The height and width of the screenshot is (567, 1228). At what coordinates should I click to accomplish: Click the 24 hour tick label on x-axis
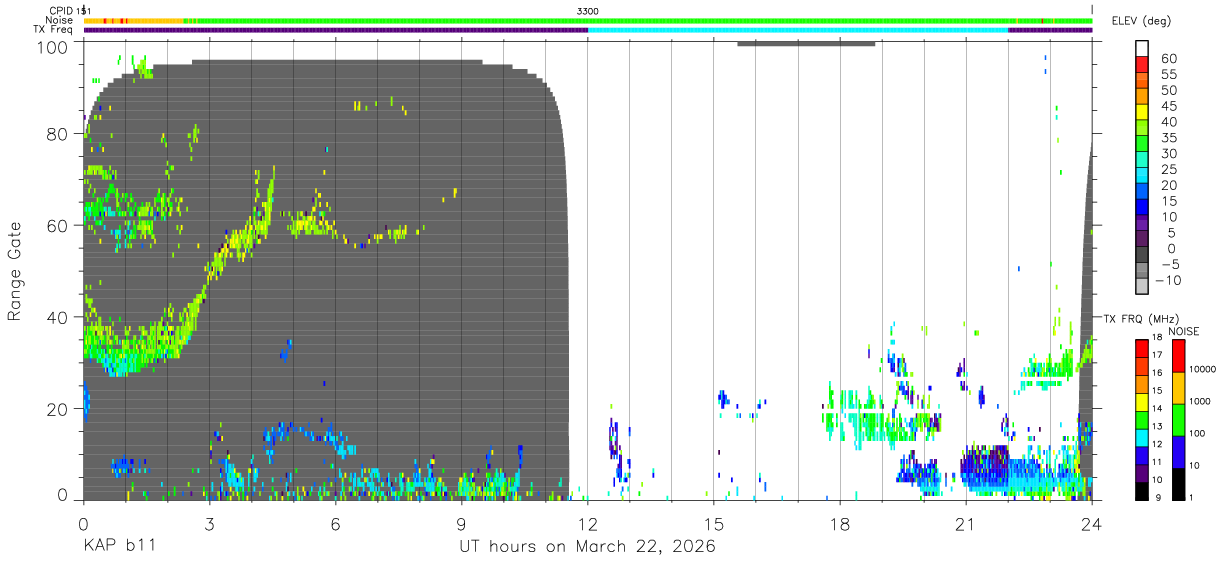1092,522
